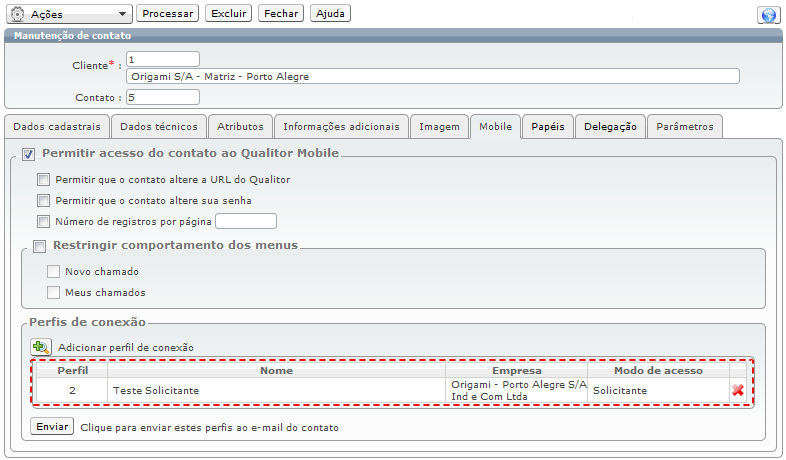Click the Excluir button

click(229, 14)
